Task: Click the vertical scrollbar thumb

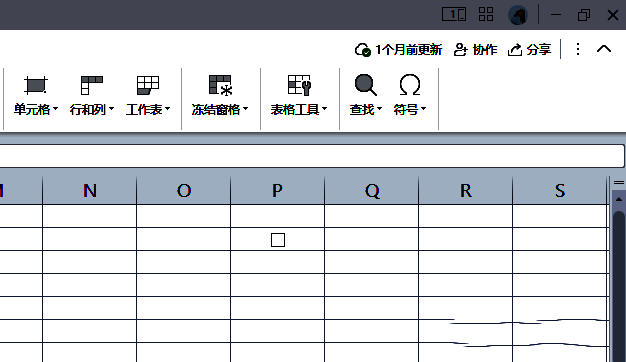Action: click(619, 287)
